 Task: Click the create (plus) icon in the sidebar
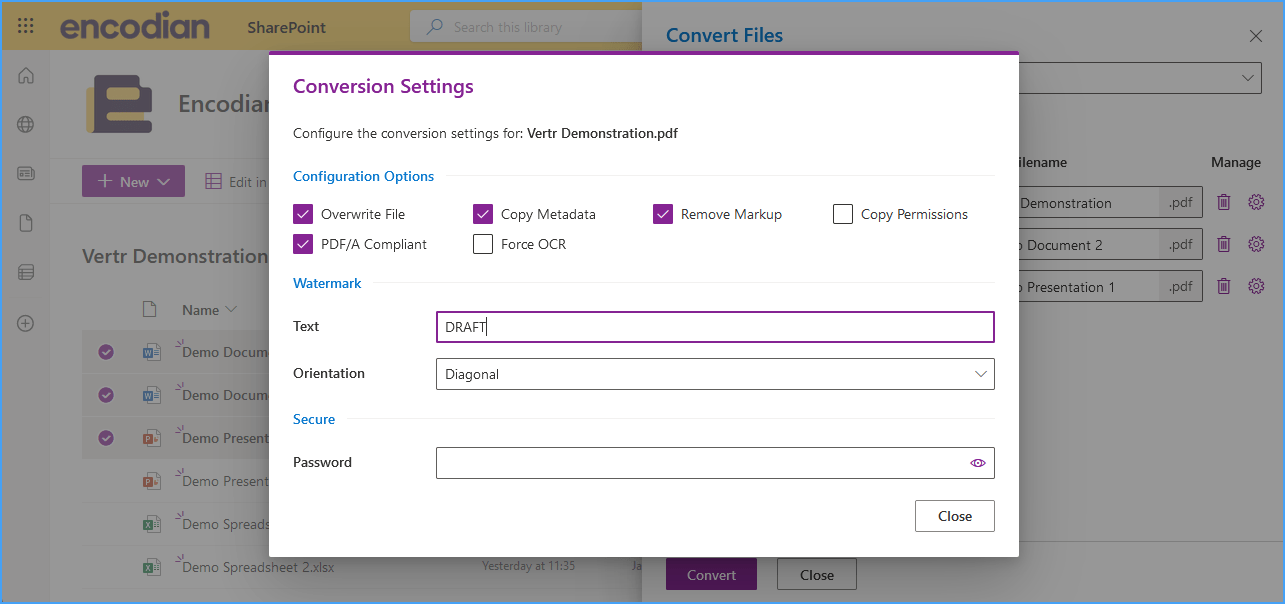pos(25,323)
